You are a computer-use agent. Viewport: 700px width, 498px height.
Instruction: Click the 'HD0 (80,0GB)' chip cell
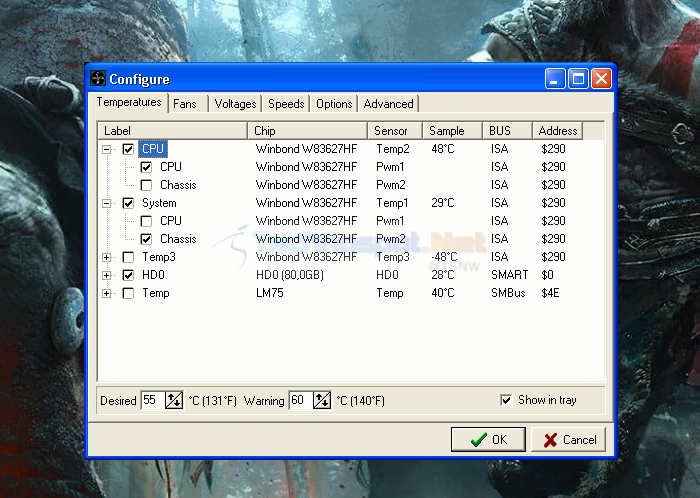click(x=290, y=275)
